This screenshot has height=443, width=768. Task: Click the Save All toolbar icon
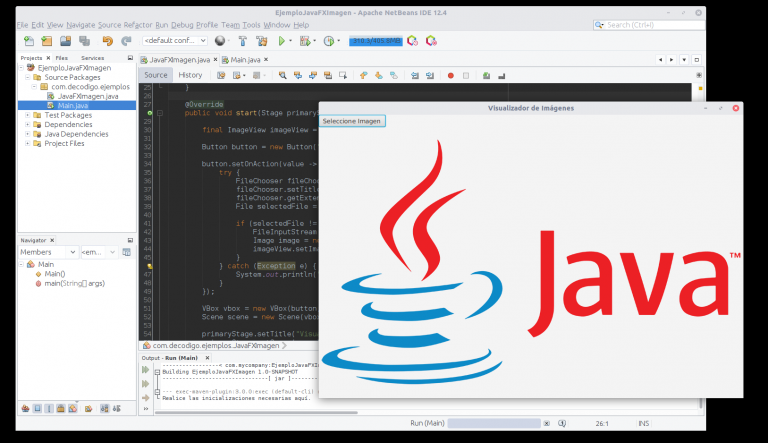pyautogui.click(x=84, y=41)
